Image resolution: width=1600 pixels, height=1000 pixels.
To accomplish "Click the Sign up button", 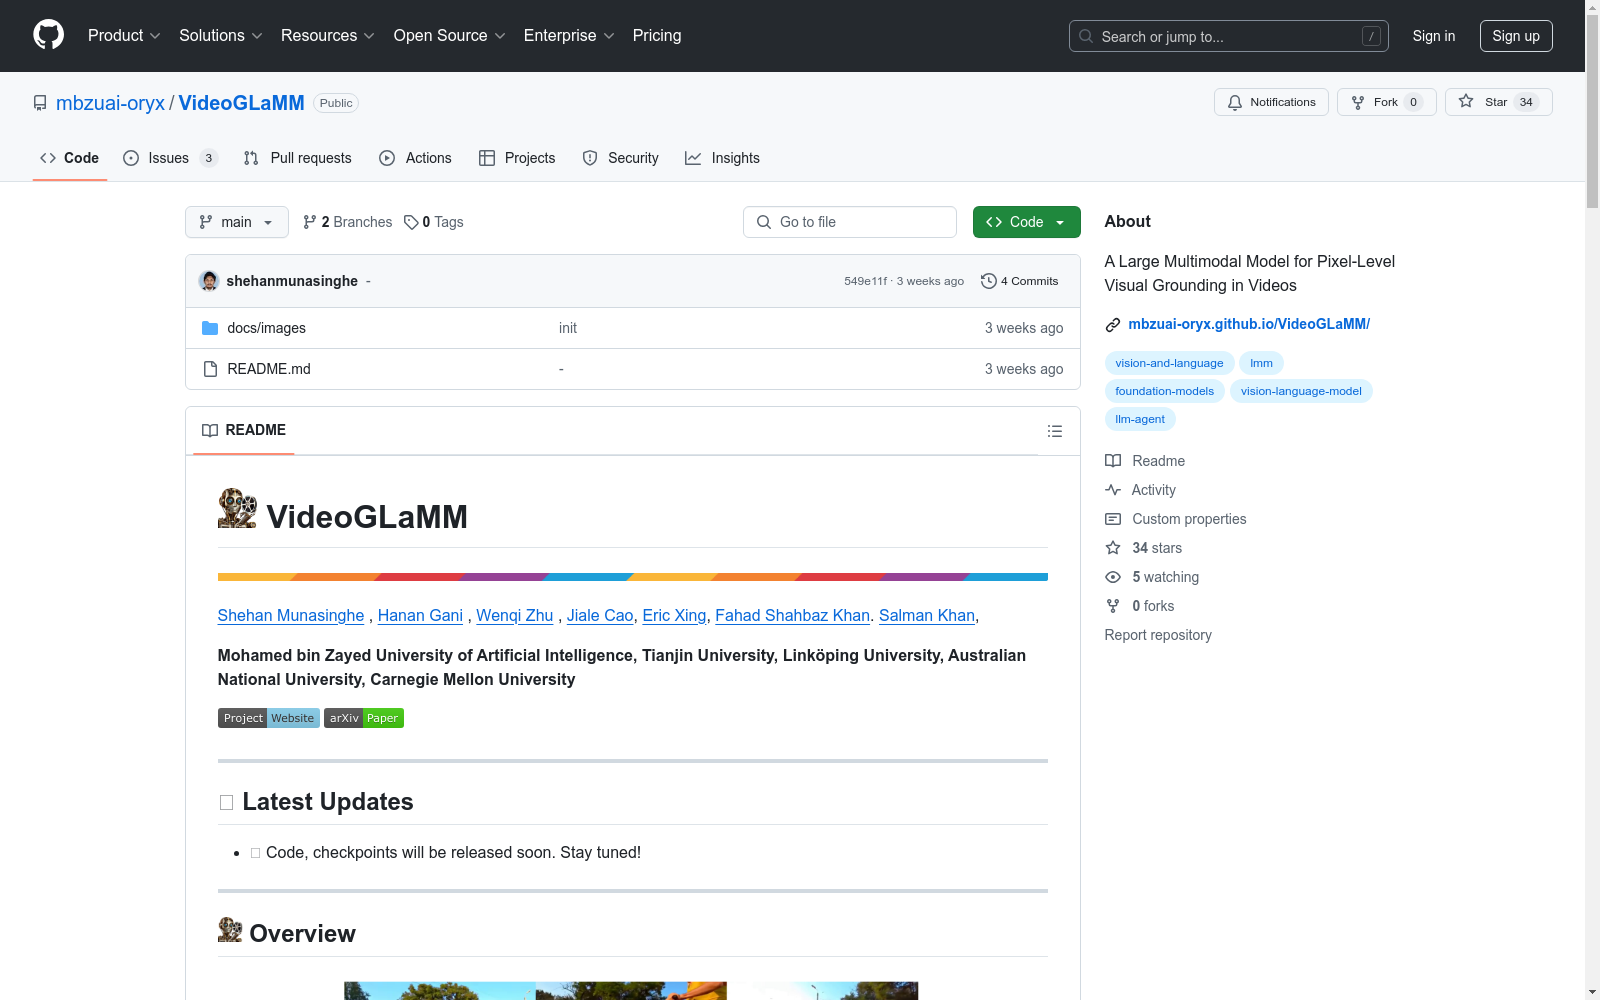I will tap(1516, 36).
